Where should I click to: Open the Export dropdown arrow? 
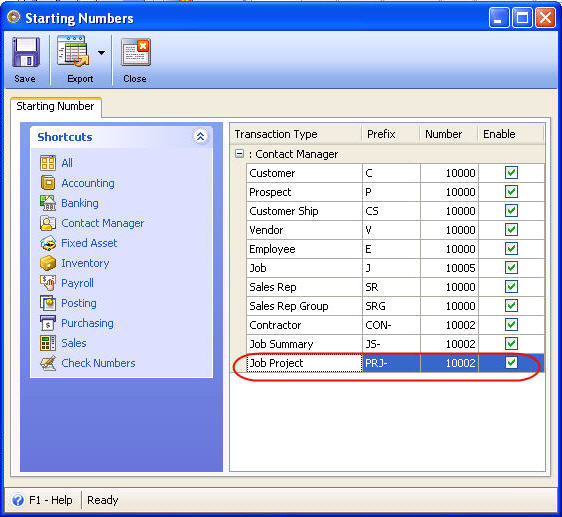click(x=101, y=53)
